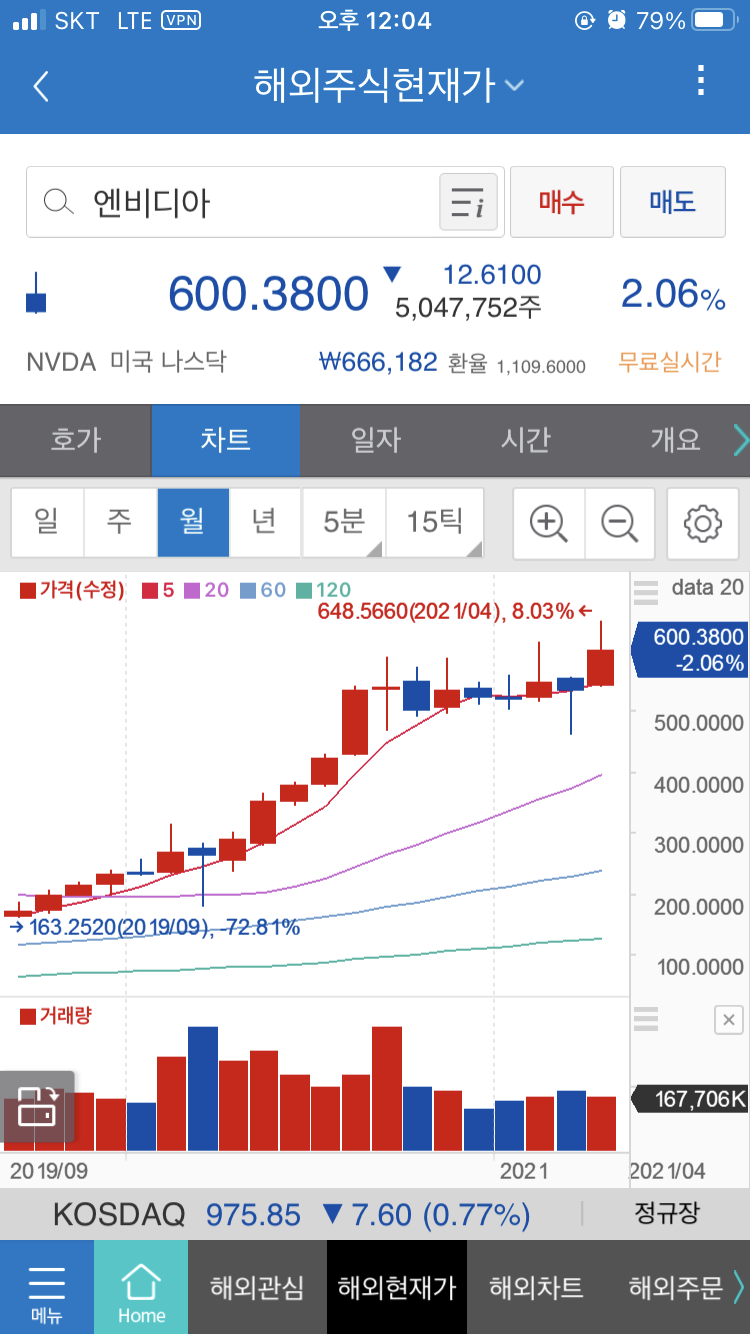
Task: Select the 일 daily period
Action: 47,522
